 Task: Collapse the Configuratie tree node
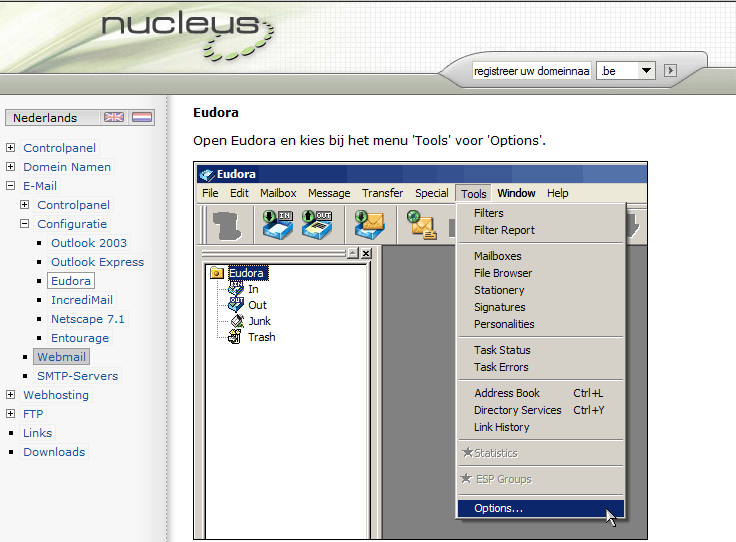pos(24,224)
